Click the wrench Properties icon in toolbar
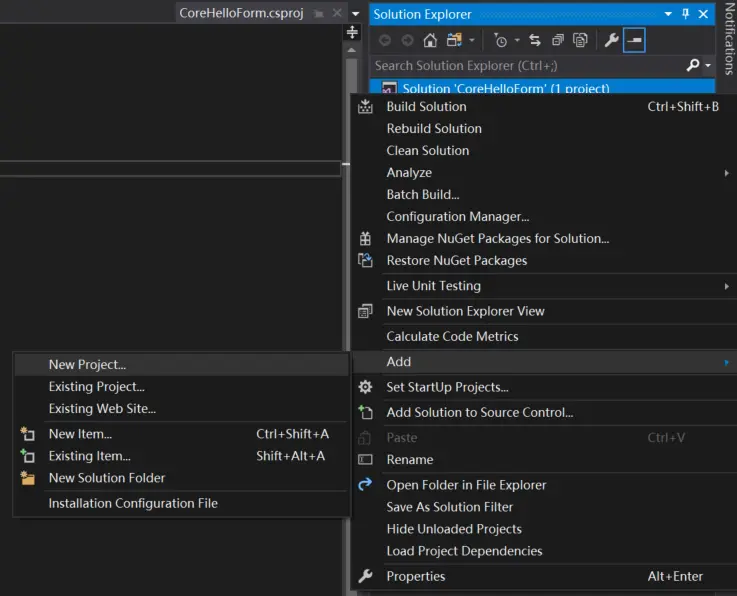This screenshot has width=737, height=596. [x=611, y=40]
